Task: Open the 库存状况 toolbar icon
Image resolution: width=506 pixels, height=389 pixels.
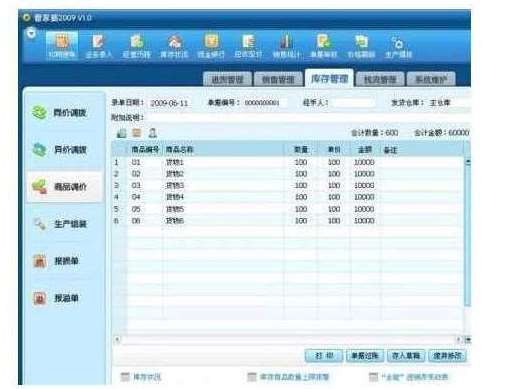Action: coord(174,46)
